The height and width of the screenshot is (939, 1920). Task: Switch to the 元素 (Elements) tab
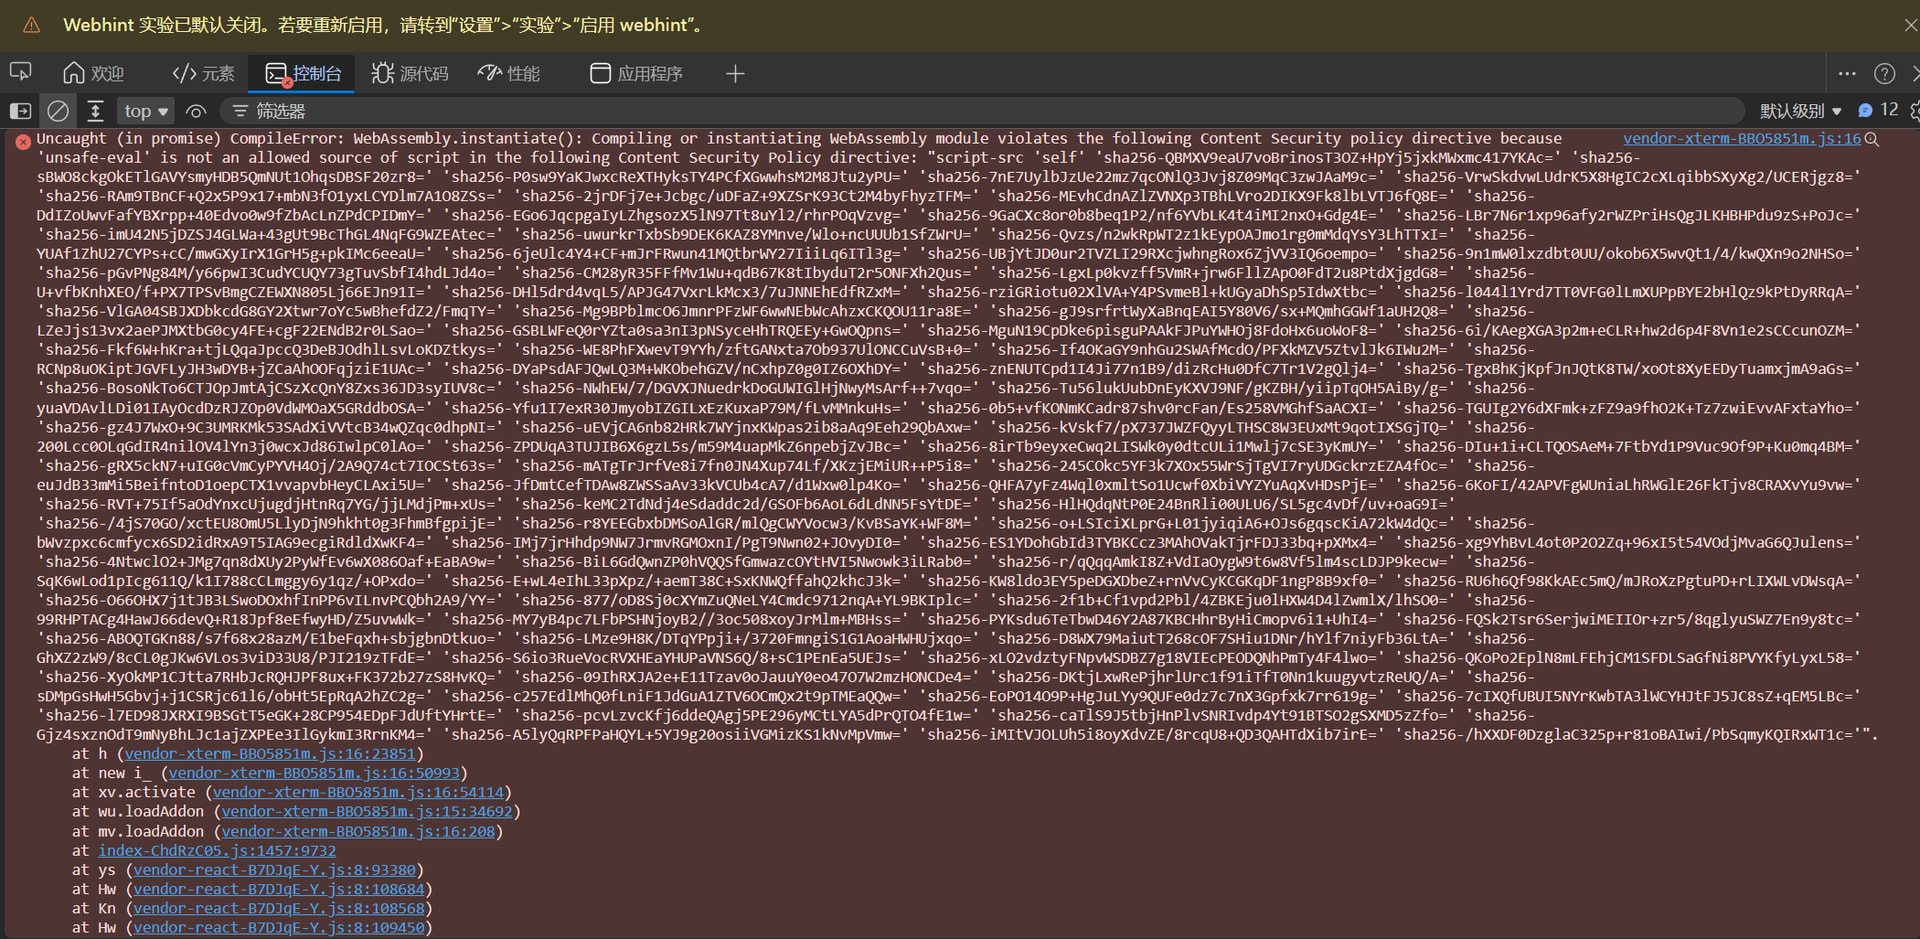(x=203, y=73)
